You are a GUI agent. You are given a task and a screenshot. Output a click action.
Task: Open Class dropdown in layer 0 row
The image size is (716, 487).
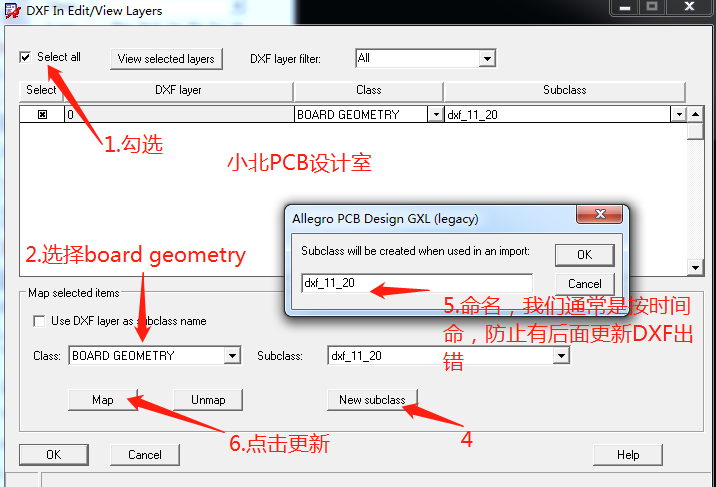[436, 114]
